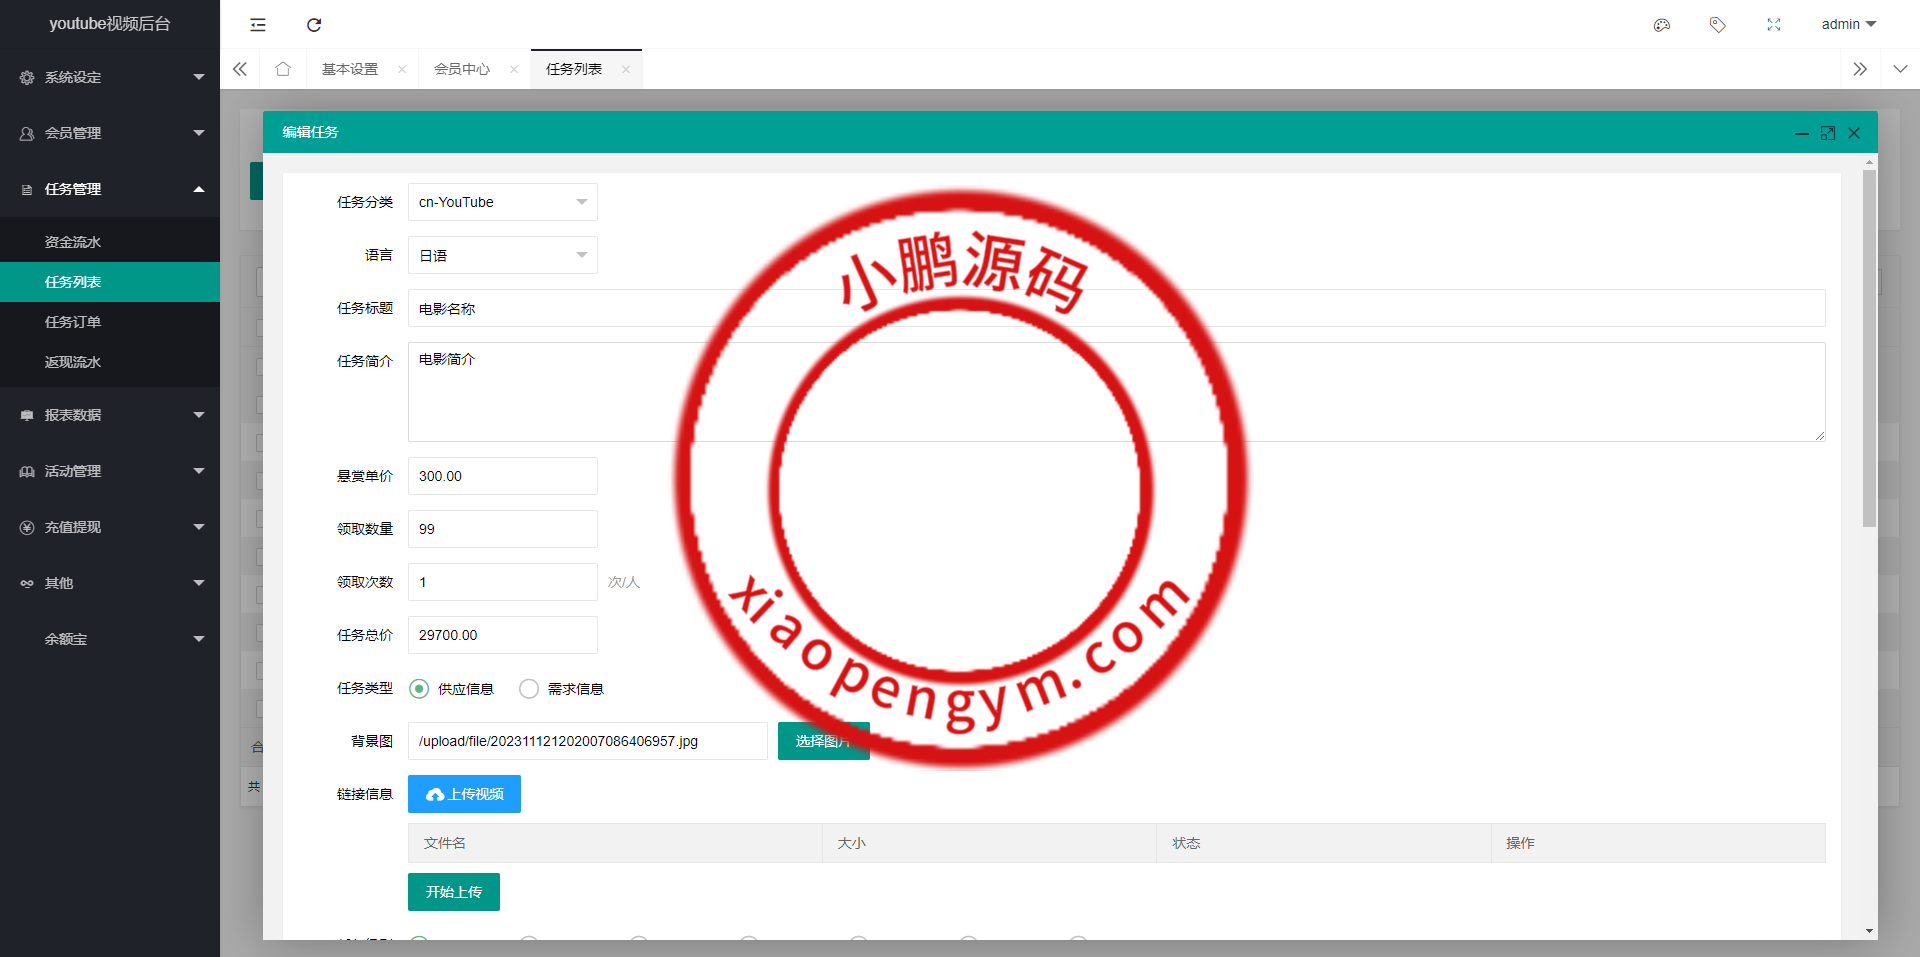Open 任务订单 in the sidebar

coord(73,322)
